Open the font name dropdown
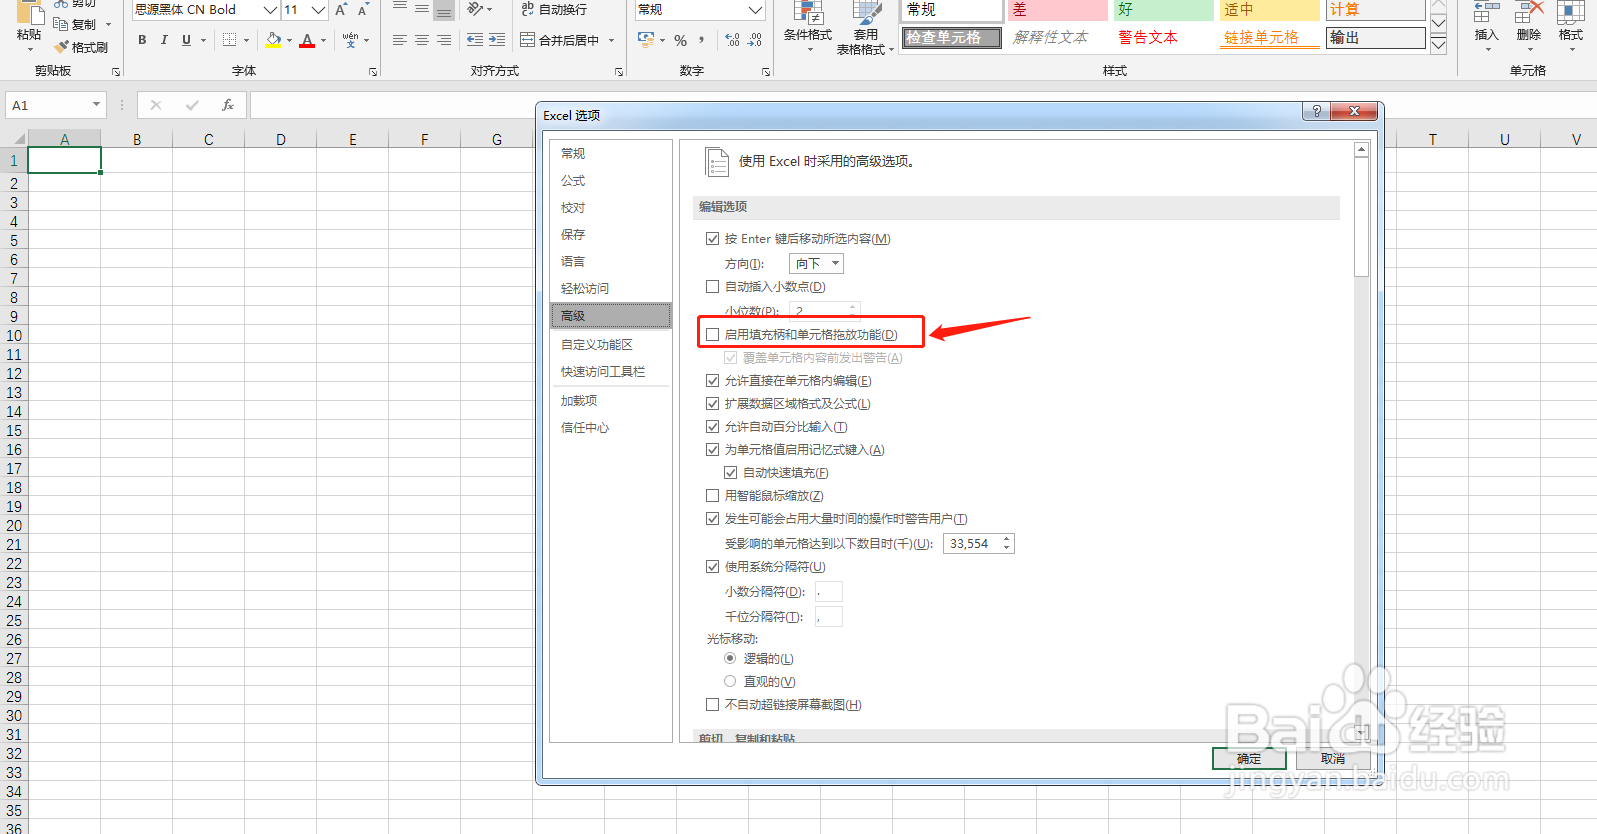This screenshot has height=834, width=1597. coord(269,9)
